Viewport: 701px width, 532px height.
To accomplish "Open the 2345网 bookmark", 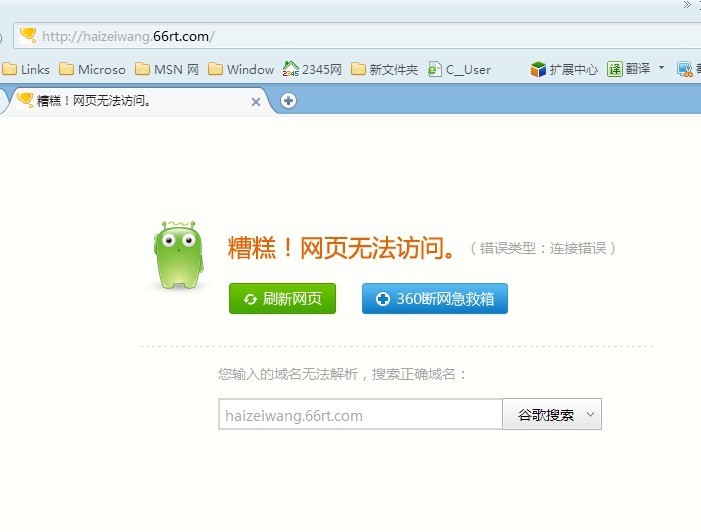I will (x=312, y=69).
